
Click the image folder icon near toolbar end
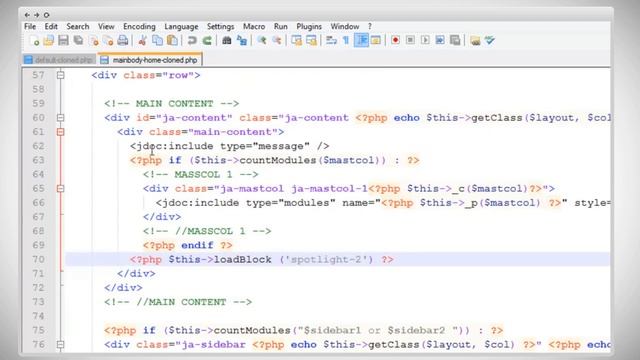(x=475, y=40)
